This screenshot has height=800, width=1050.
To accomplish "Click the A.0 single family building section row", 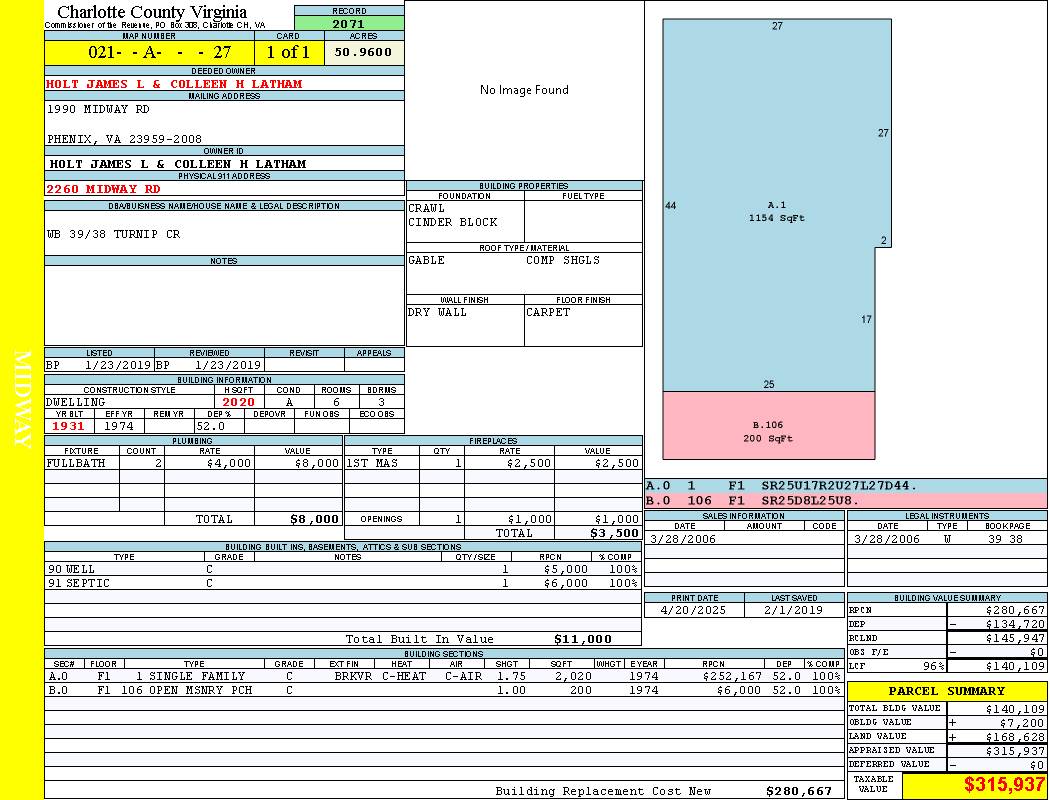I will pyautogui.click(x=443, y=676).
